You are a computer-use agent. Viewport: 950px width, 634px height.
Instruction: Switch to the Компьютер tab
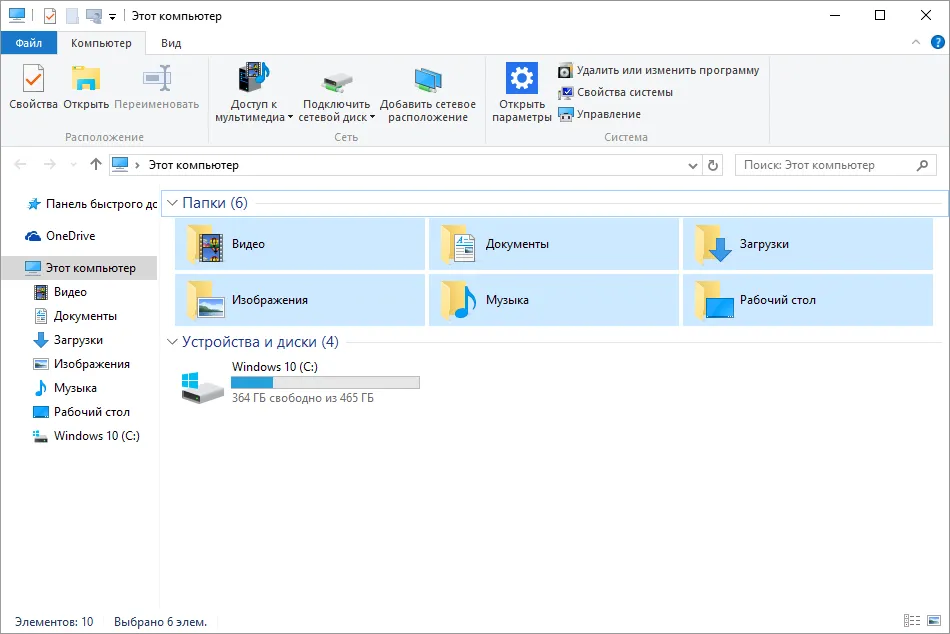coord(101,43)
